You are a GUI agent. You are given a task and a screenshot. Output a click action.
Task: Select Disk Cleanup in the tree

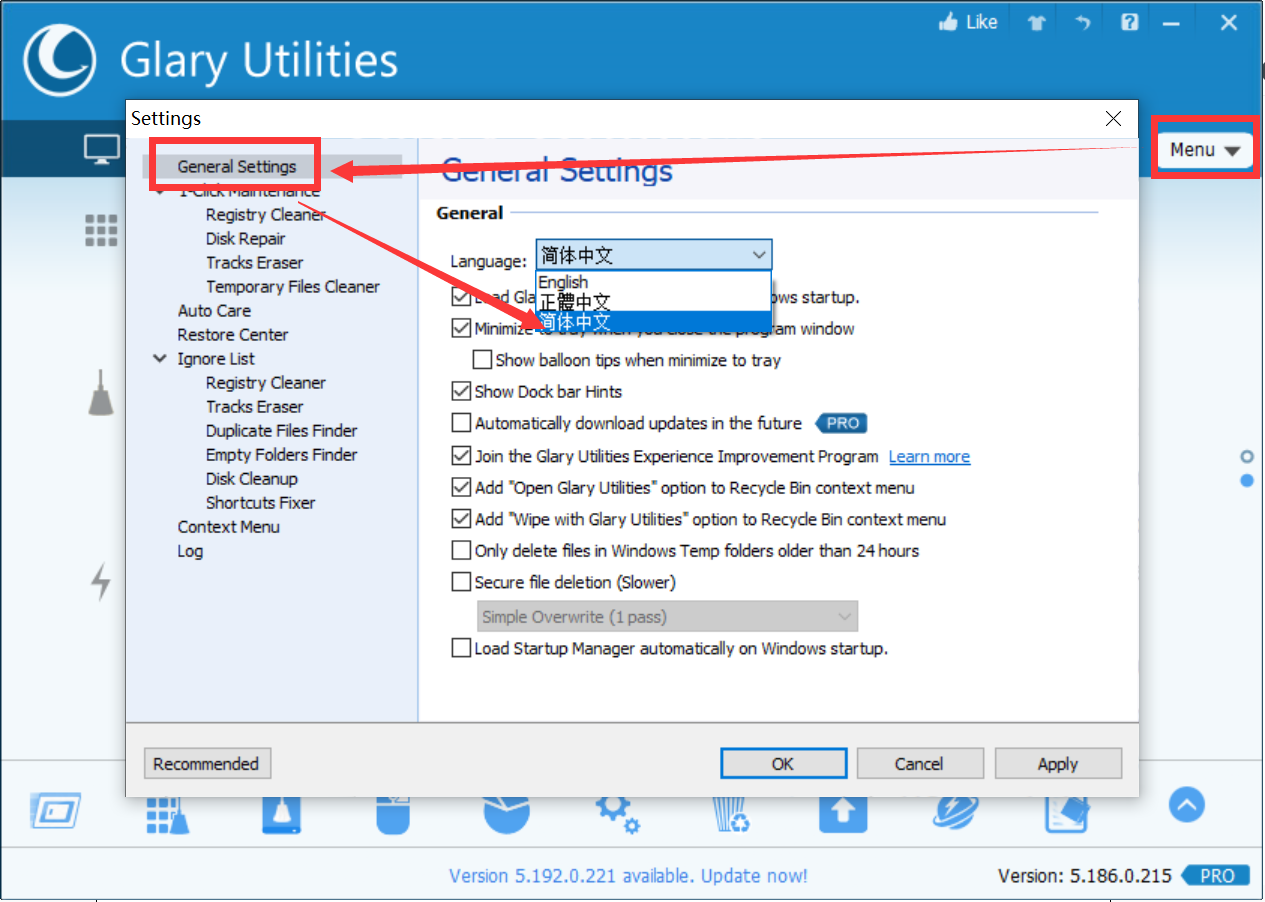(x=252, y=478)
